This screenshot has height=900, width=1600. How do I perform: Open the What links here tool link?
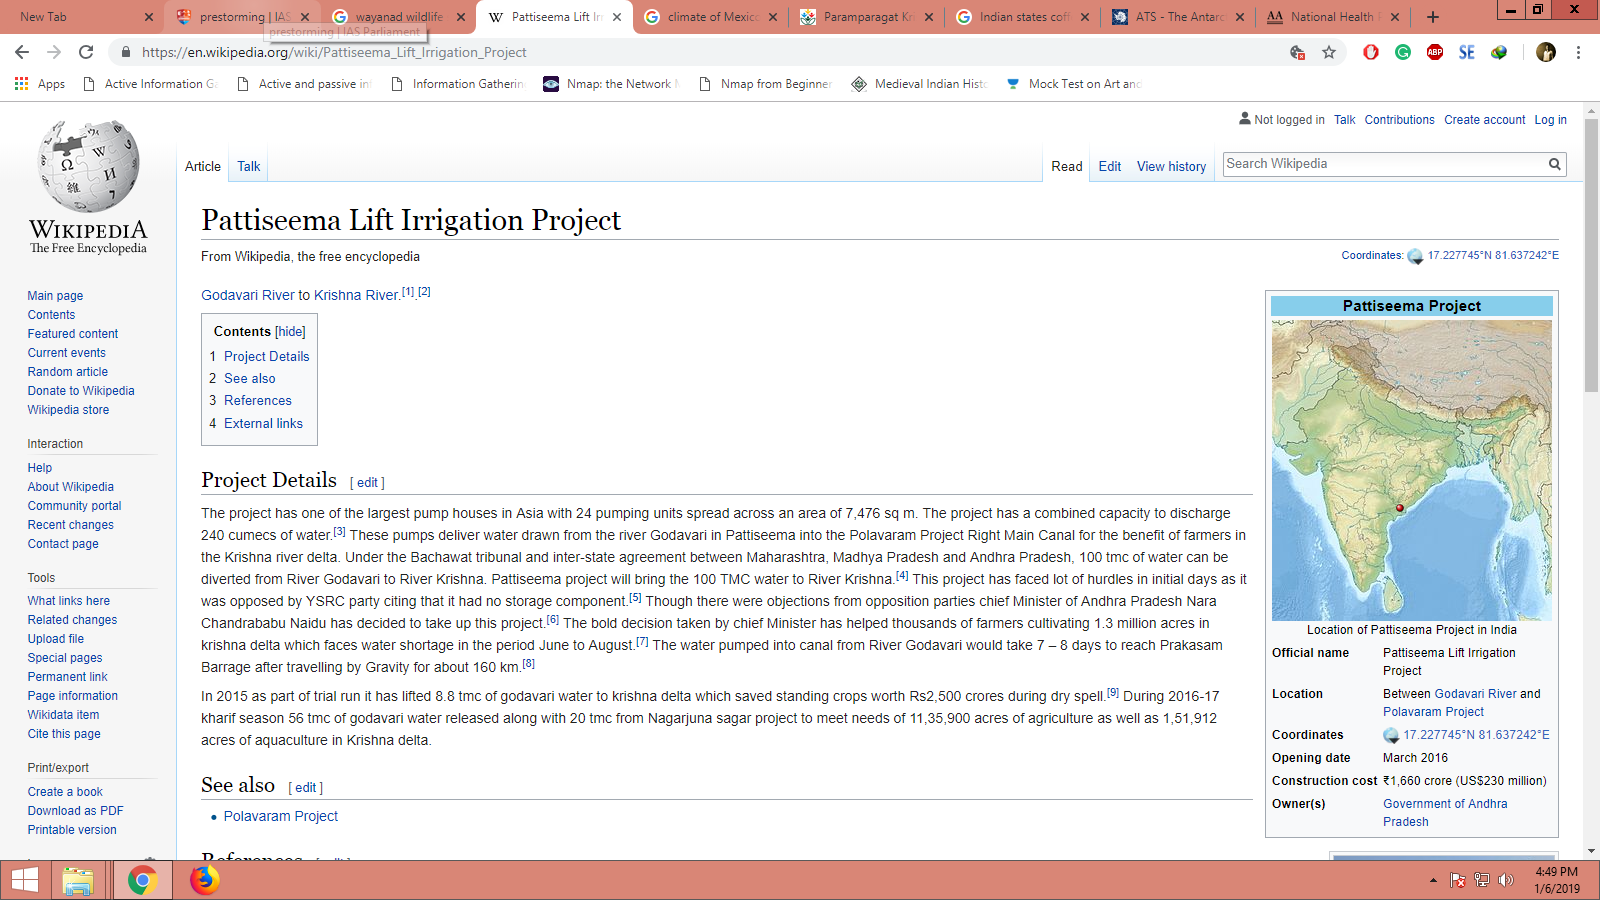69,601
